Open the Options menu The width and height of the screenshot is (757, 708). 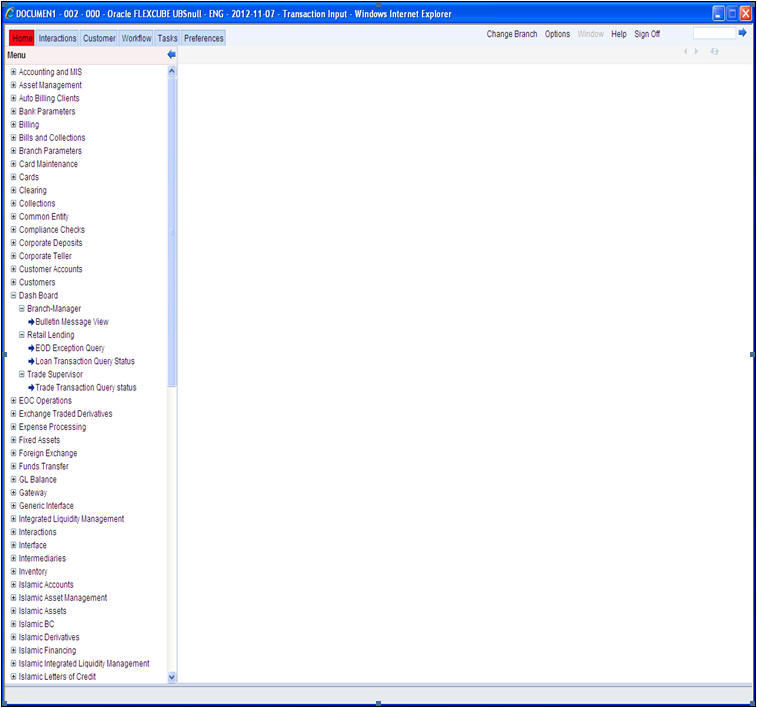pyautogui.click(x=557, y=34)
